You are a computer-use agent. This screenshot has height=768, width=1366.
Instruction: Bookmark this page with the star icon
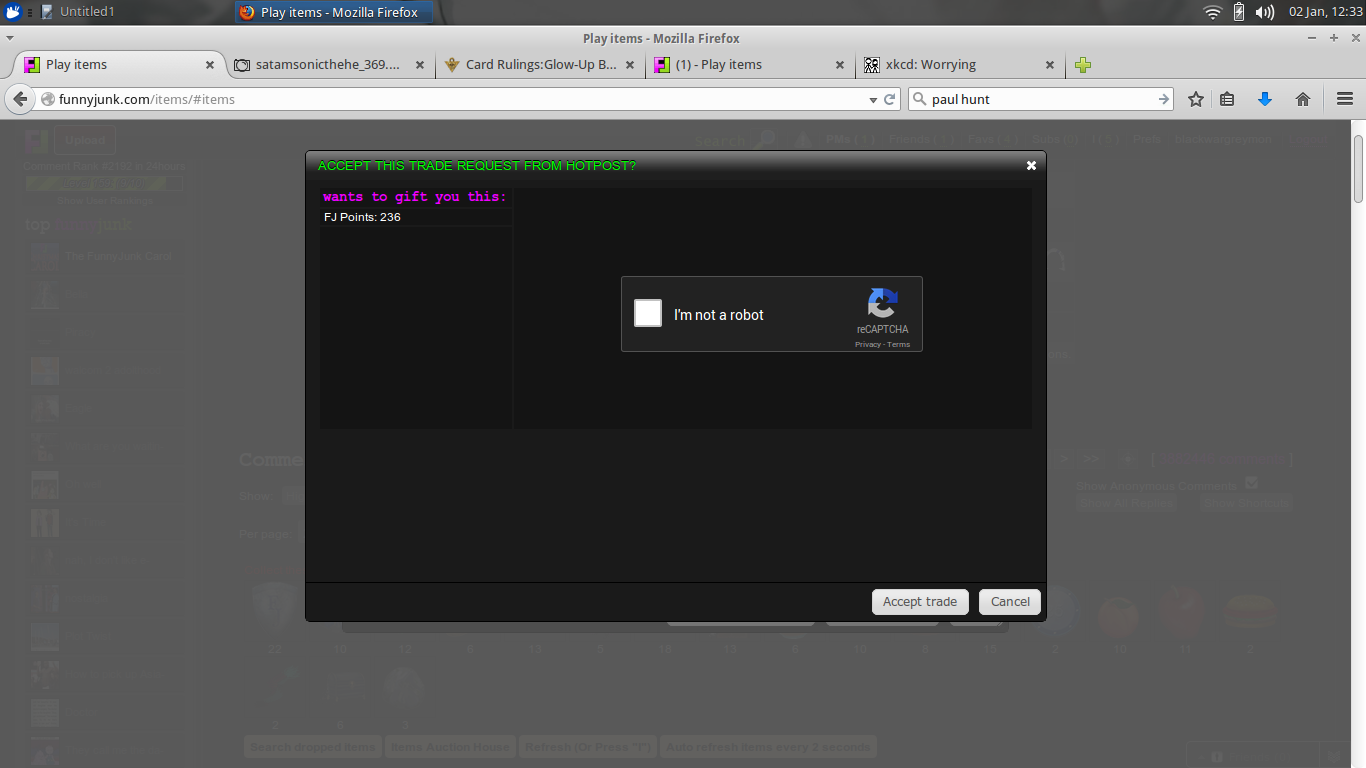point(1195,99)
